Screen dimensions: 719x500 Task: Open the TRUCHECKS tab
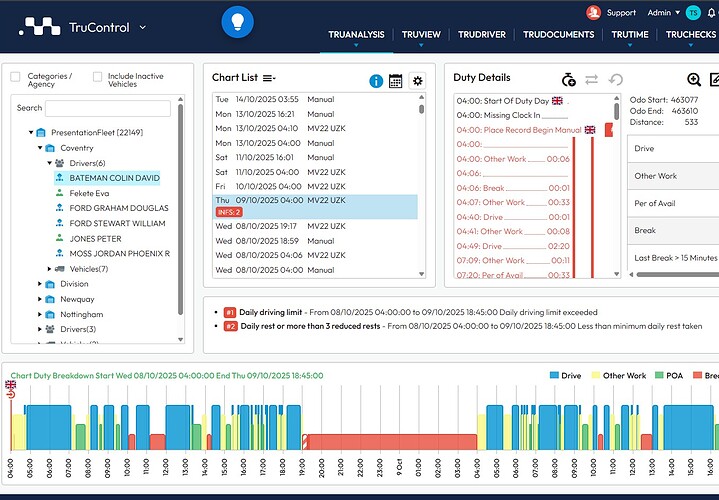coord(691,34)
